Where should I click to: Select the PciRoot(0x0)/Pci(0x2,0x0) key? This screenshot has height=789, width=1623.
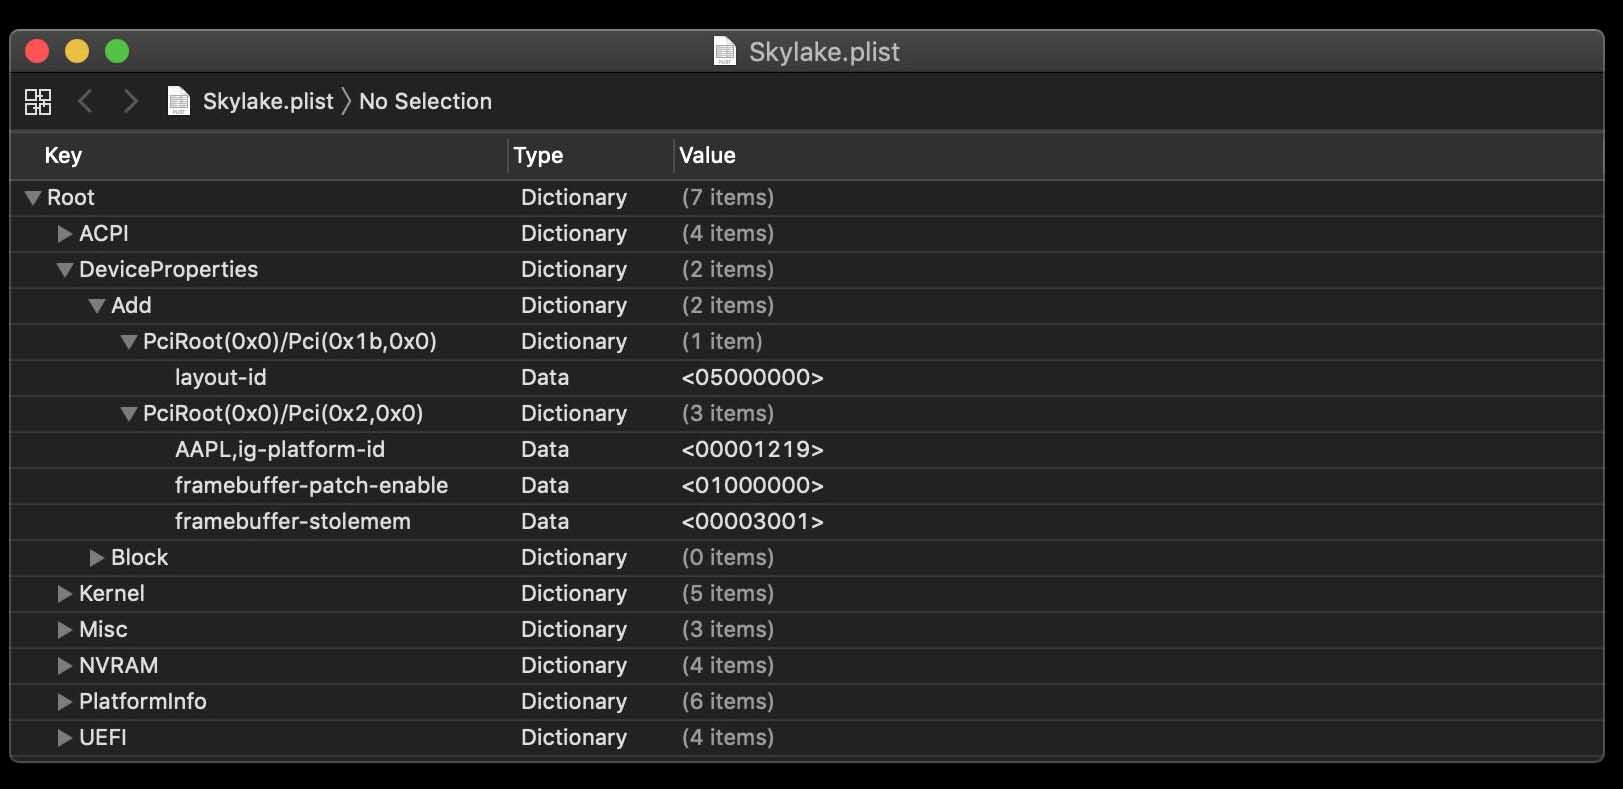[283, 413]
